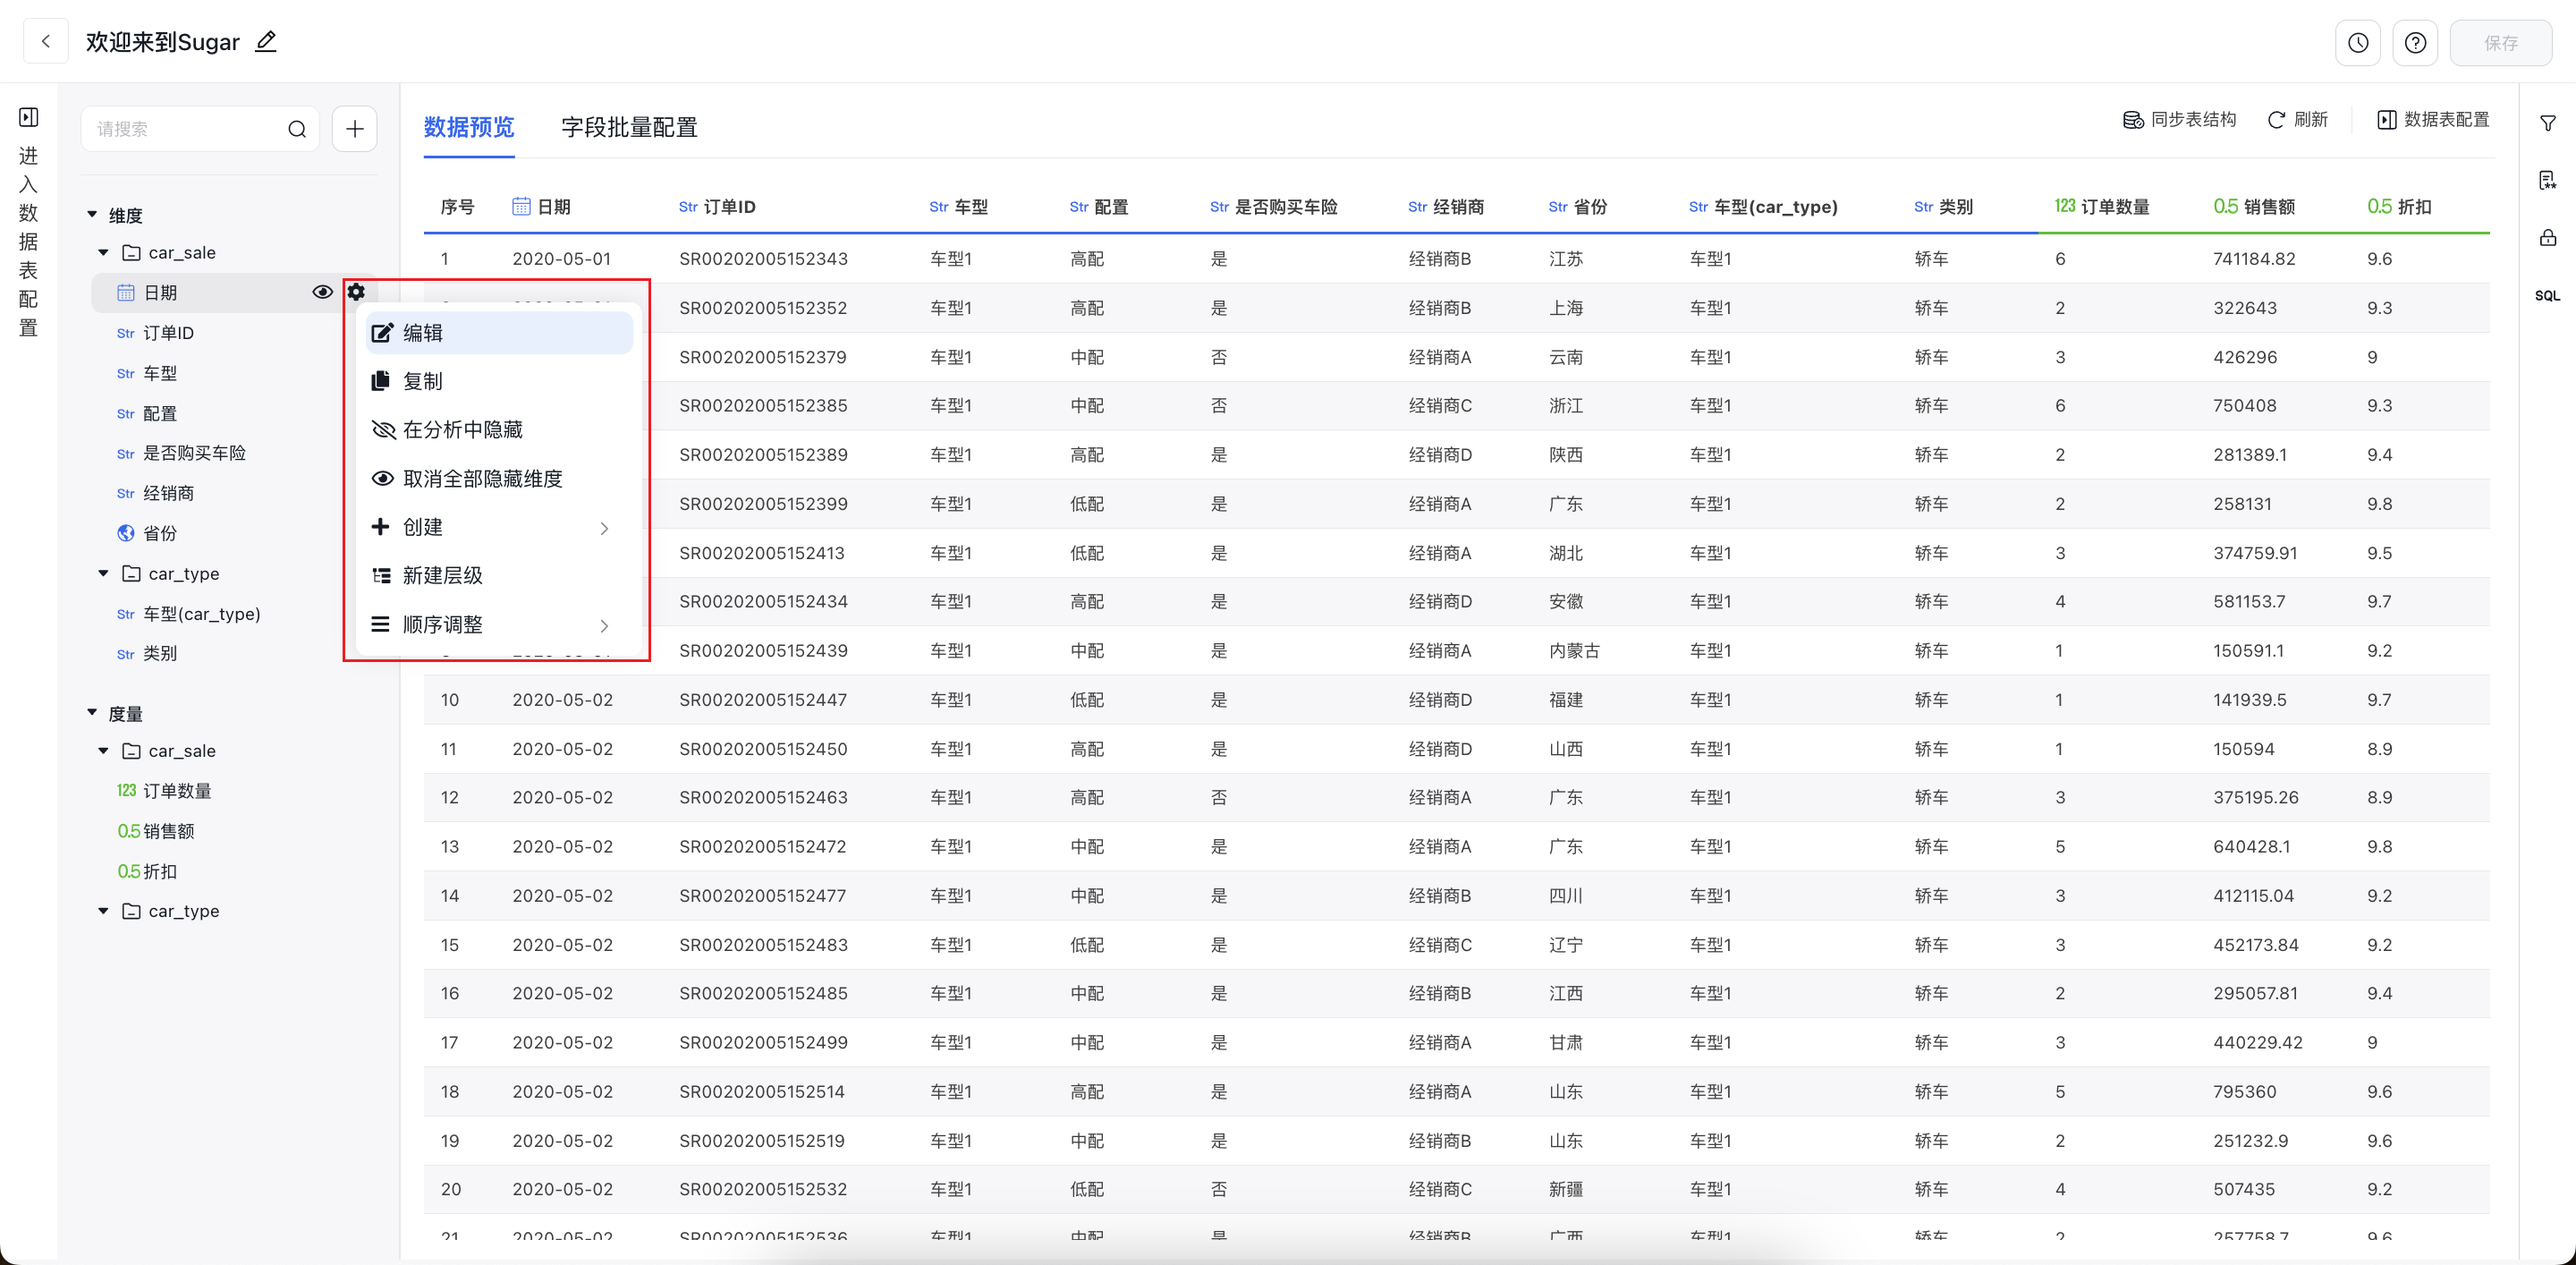This screenshot has height=1265, width=2576.
Task: Select 车型 field under car_sale
Action: coord(160,373)
